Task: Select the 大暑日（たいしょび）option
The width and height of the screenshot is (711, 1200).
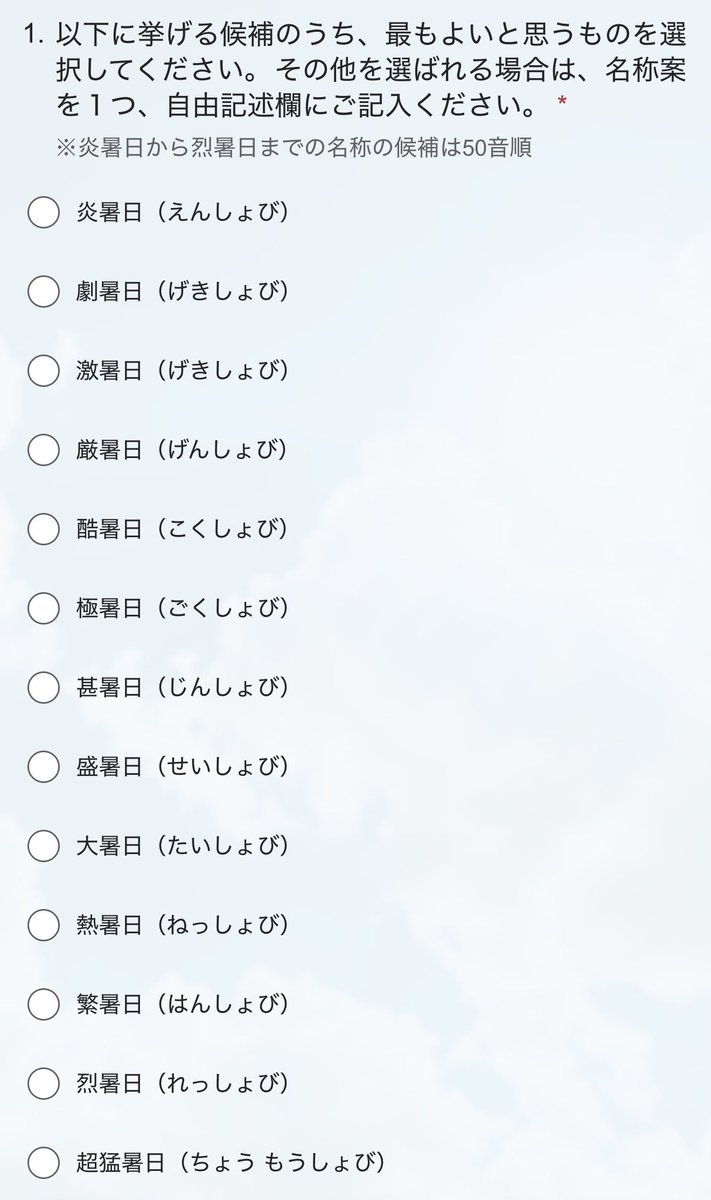Action: [43, 846]
